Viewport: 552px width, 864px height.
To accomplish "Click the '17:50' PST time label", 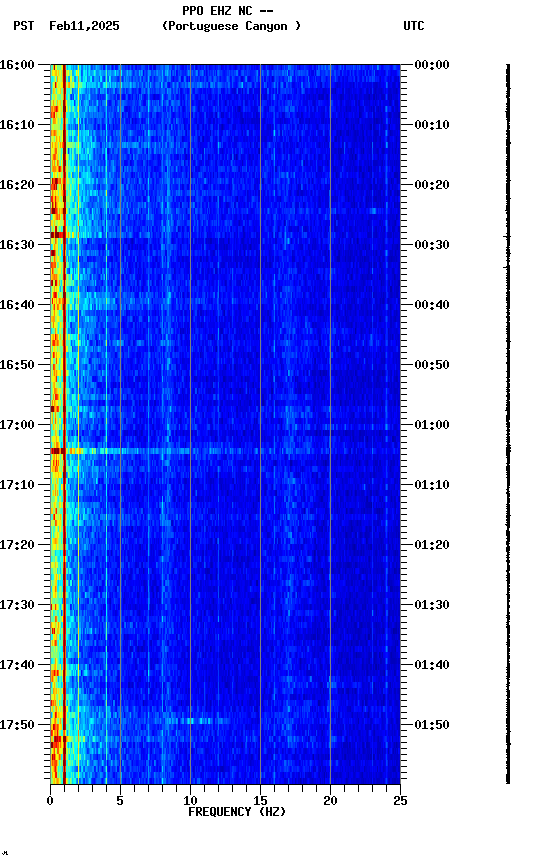I will [17, 725].
